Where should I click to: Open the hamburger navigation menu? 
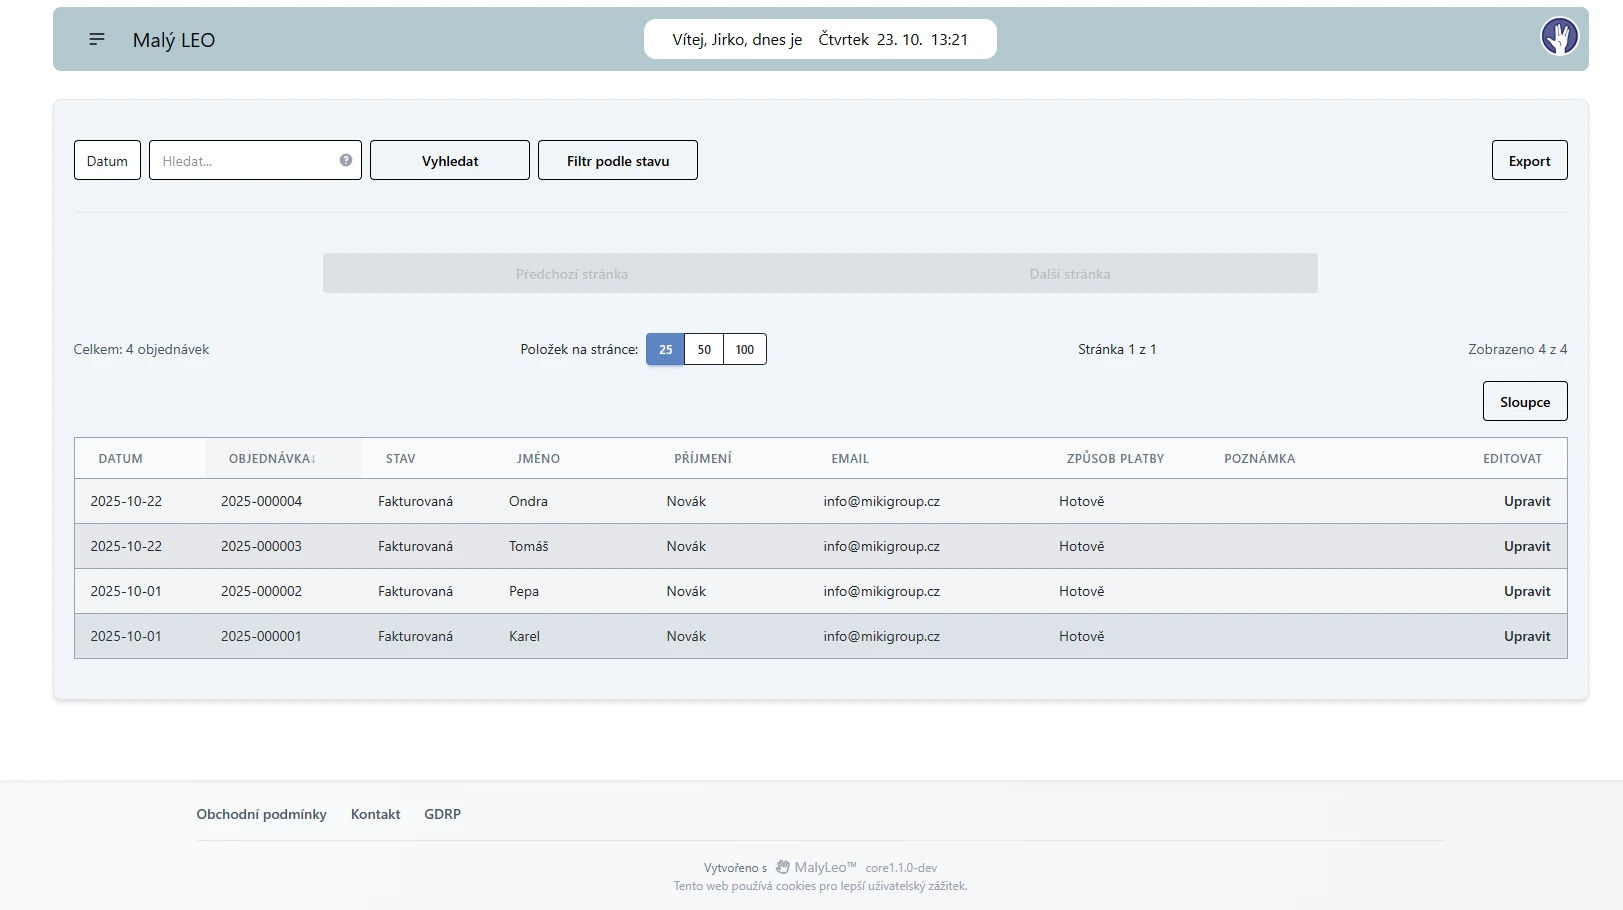(97, 39)
